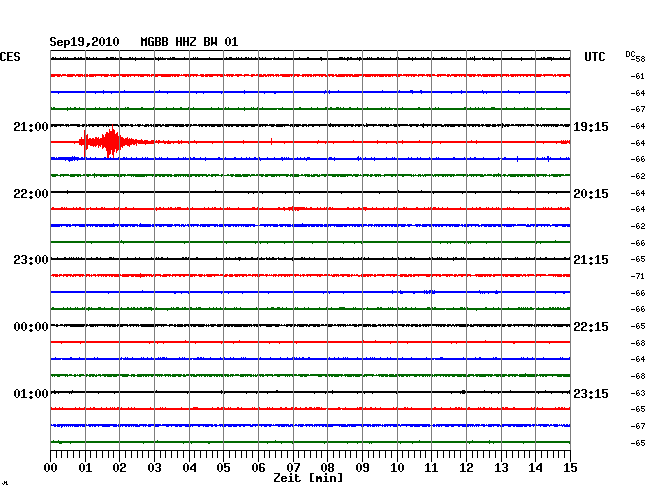Viewport: 650px width, 494px height.
Task: Click minute tick label 02
Action: pyautogui.click(x=119, y=468)
